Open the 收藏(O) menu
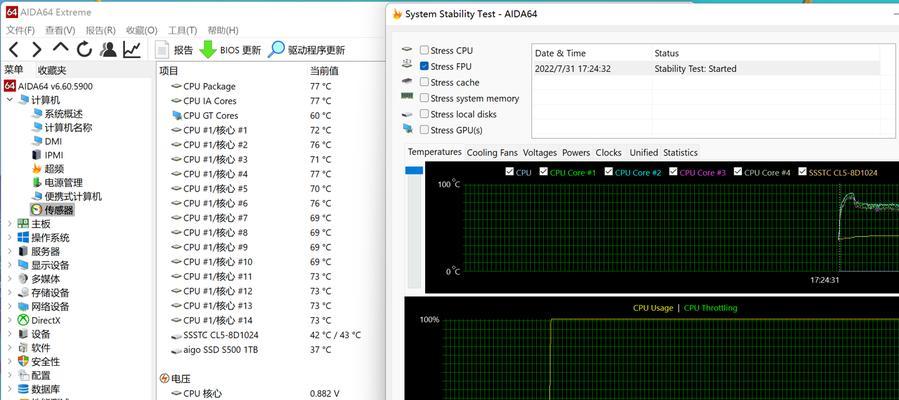Image resolution: width=899 pixels, height=400 pixels. pos(142,30)
